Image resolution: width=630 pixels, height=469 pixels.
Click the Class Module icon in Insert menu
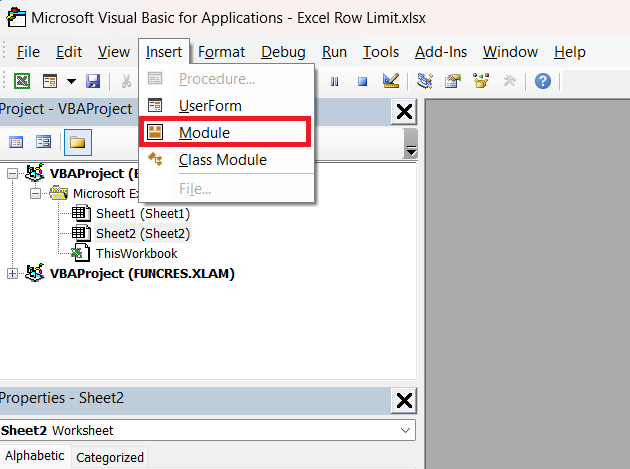(155, 160)
